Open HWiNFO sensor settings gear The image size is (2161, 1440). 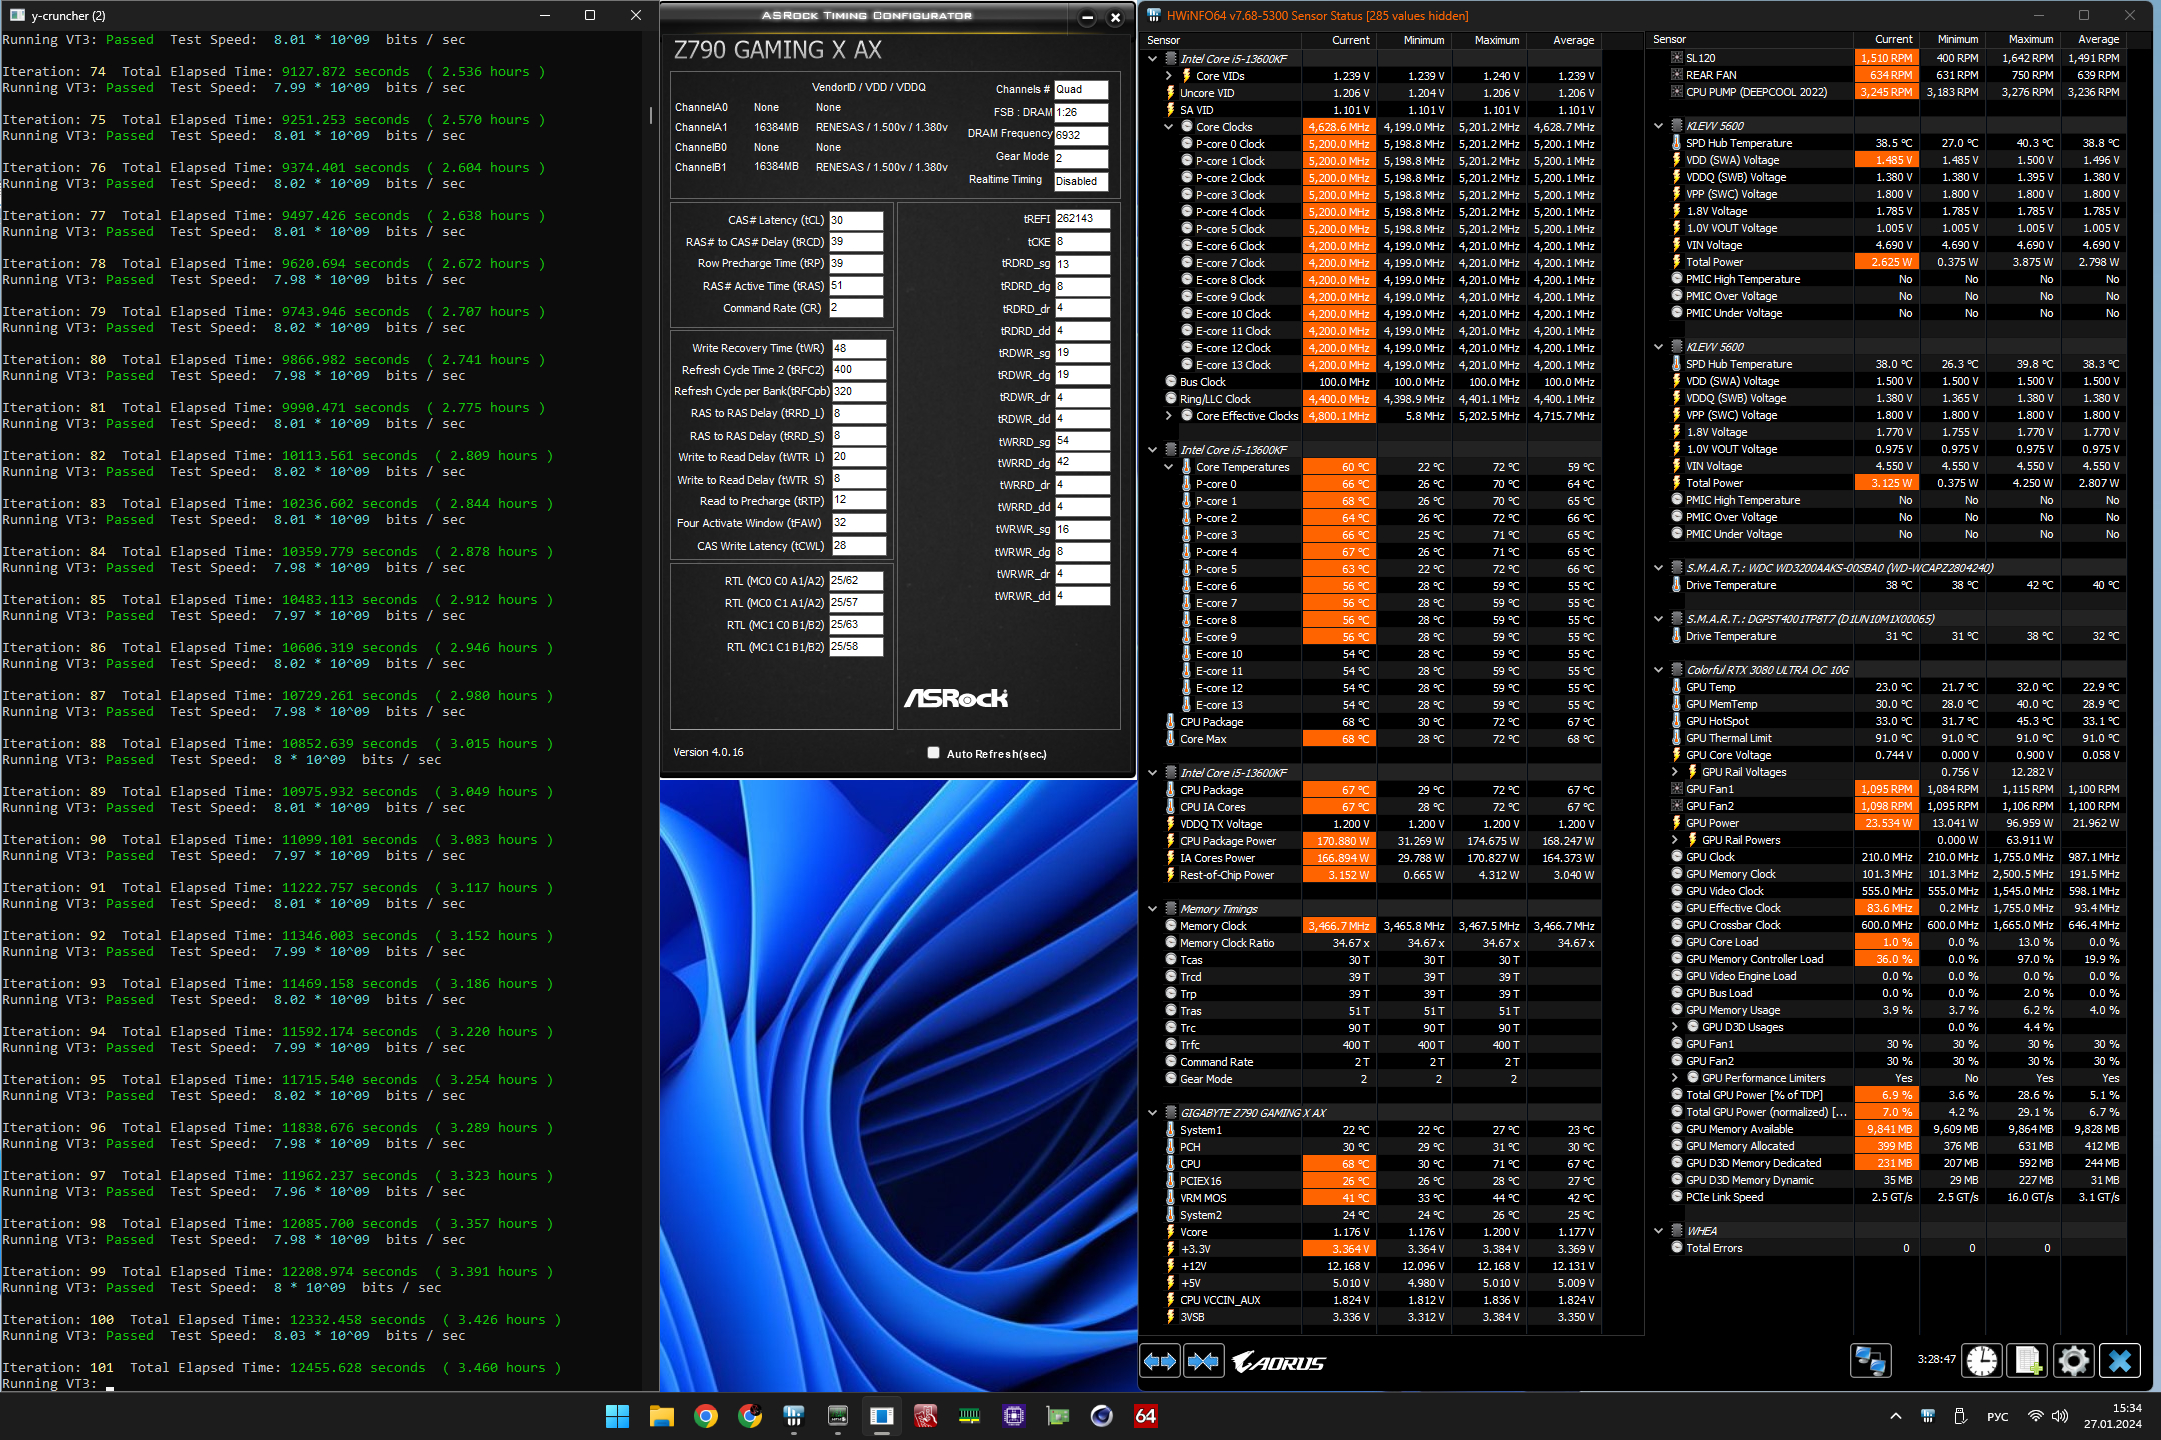click(x=2074, y=1361)
